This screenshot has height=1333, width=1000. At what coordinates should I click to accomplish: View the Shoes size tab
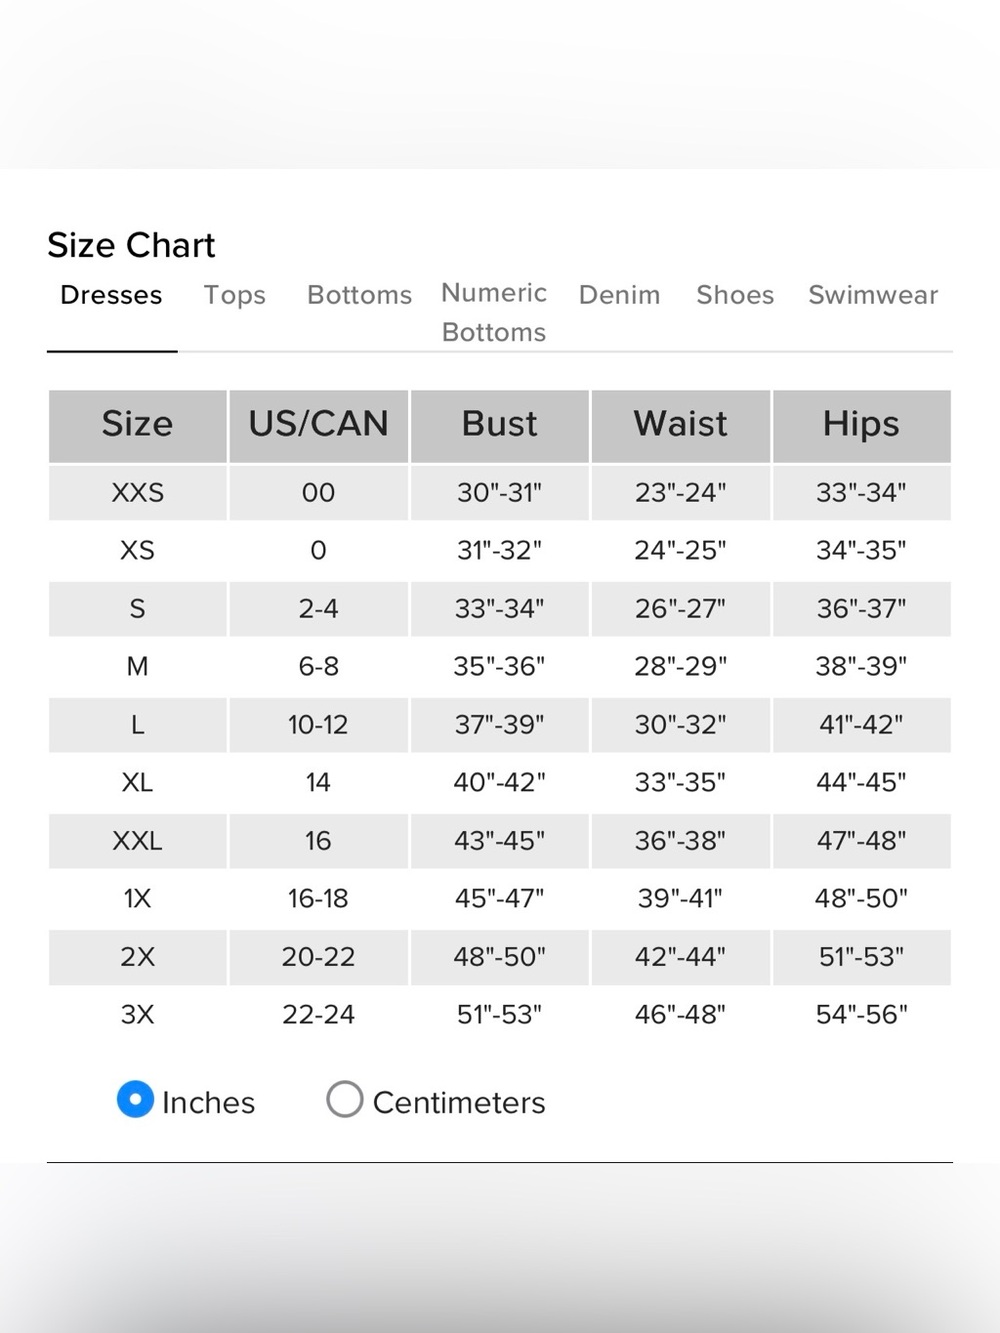[x=735, y=295]
